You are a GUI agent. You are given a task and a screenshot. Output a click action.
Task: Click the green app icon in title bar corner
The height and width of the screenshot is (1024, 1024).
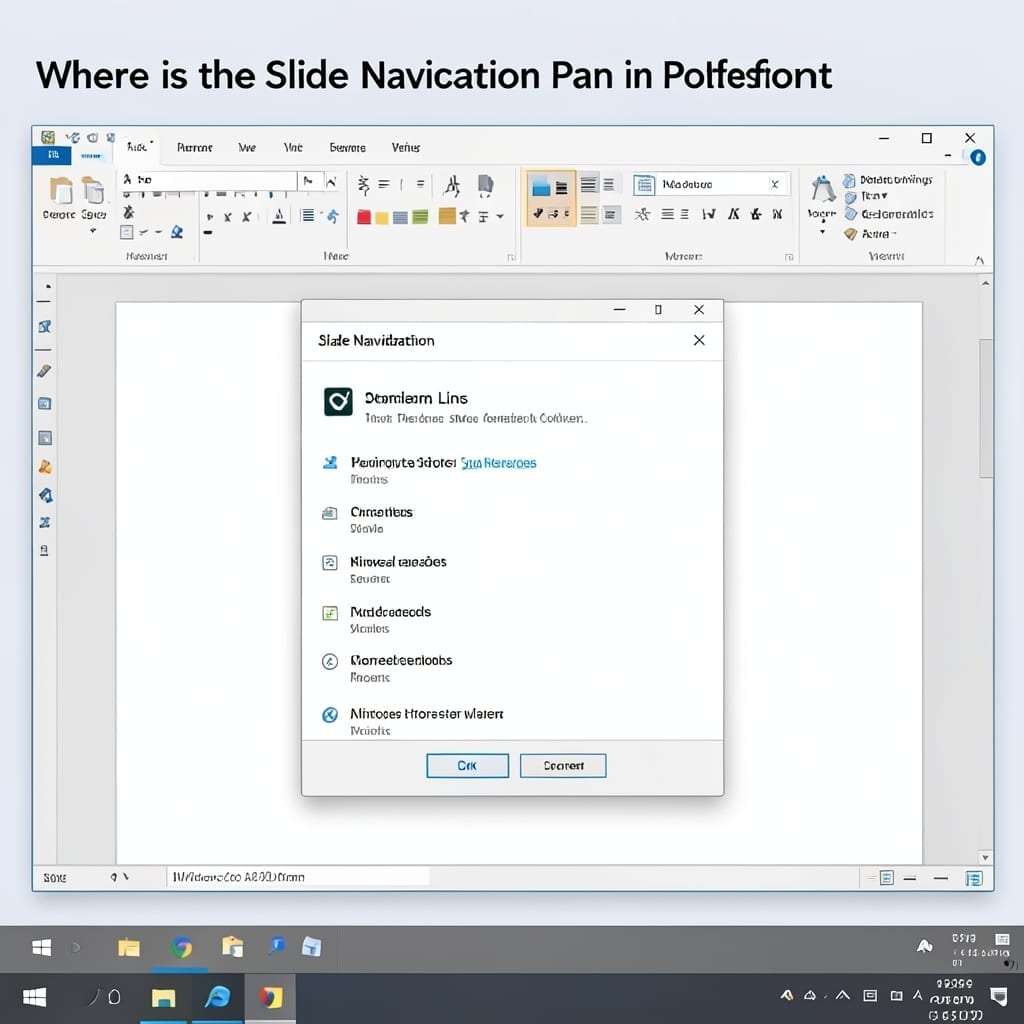[48, 137]
